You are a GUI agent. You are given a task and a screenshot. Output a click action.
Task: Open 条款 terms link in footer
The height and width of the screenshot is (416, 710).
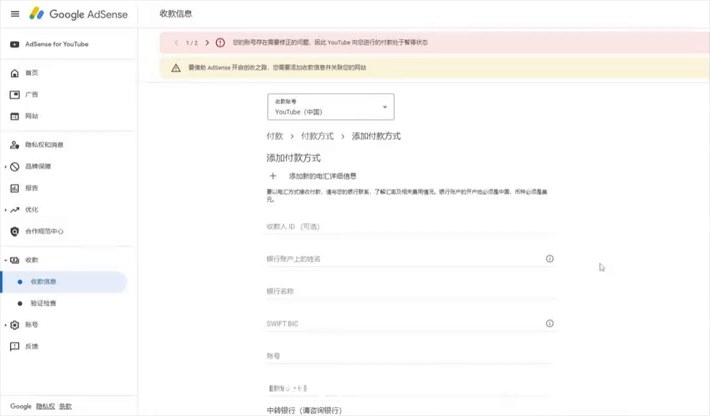[65, 406]
